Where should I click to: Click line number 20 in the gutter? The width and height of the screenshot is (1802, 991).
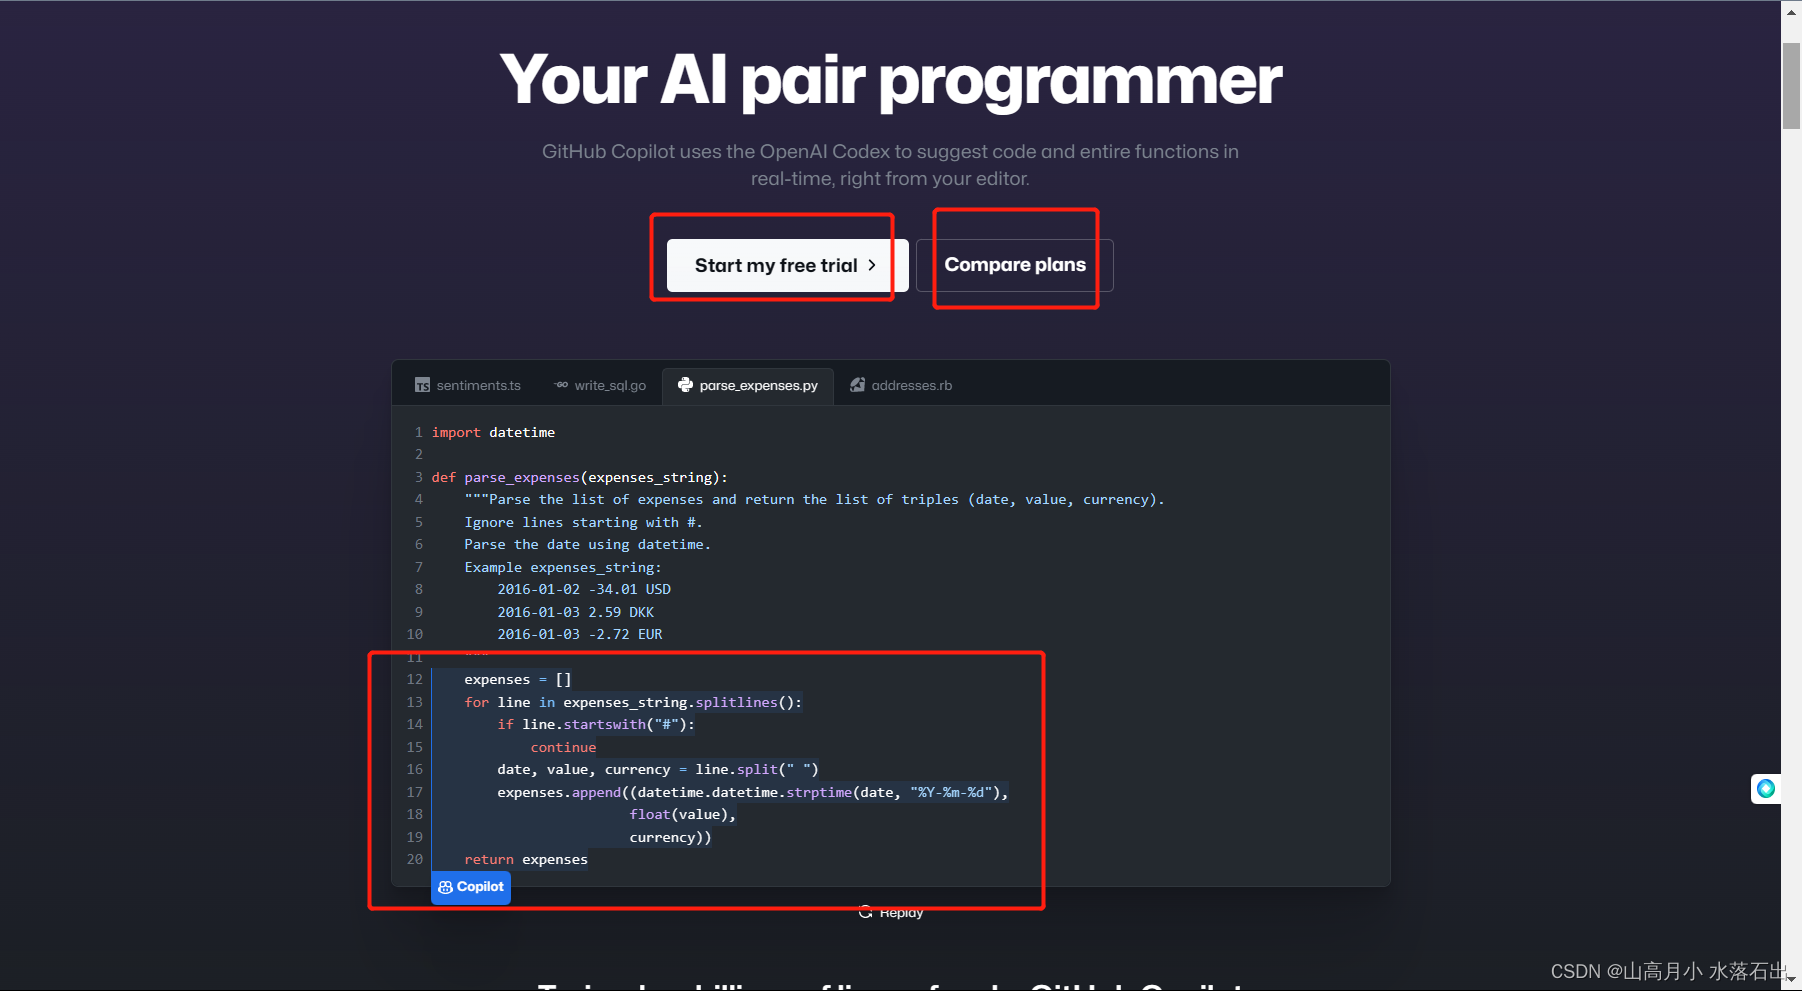pos(415,859)
